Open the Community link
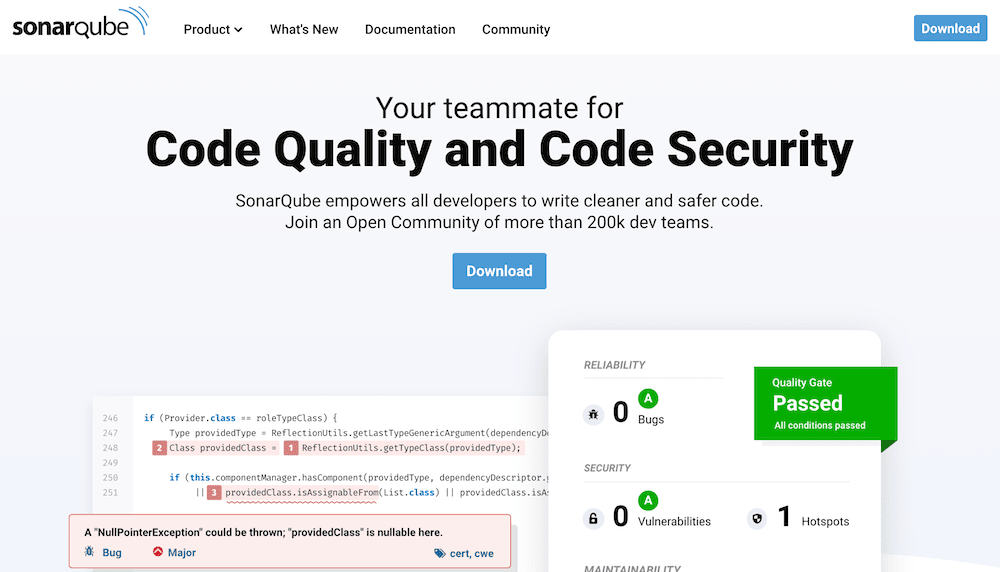Screen dimensions: 1000x572 [x=516, y=29]
